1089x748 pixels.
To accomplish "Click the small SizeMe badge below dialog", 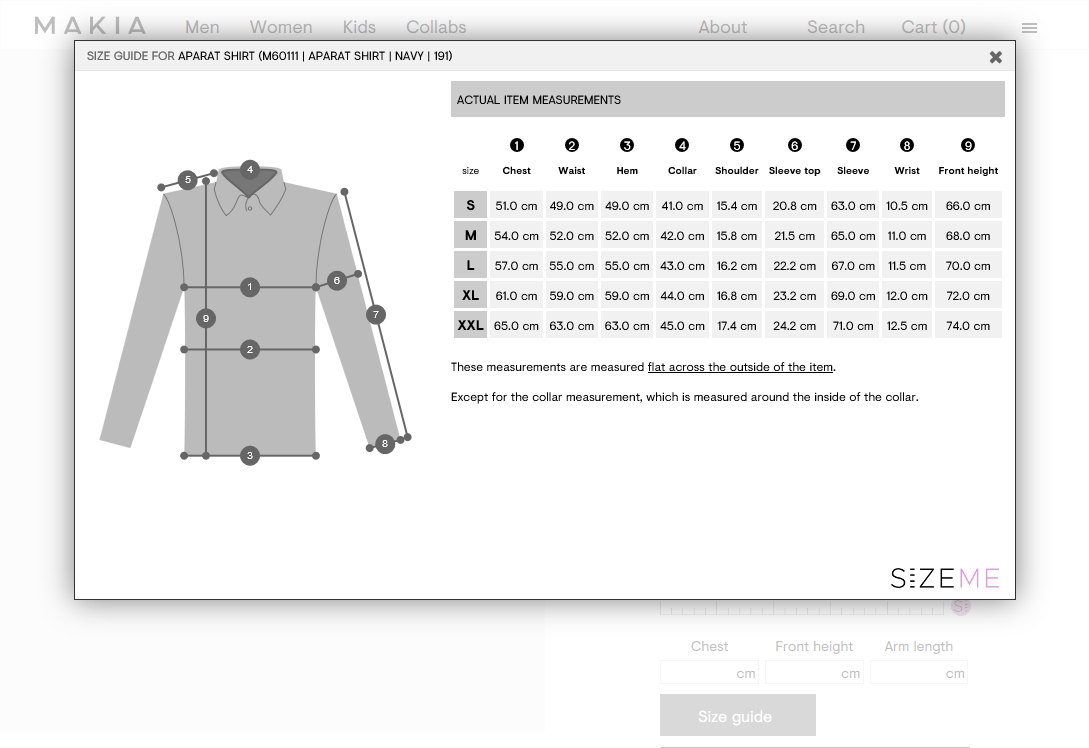I will tap(961, 607).
